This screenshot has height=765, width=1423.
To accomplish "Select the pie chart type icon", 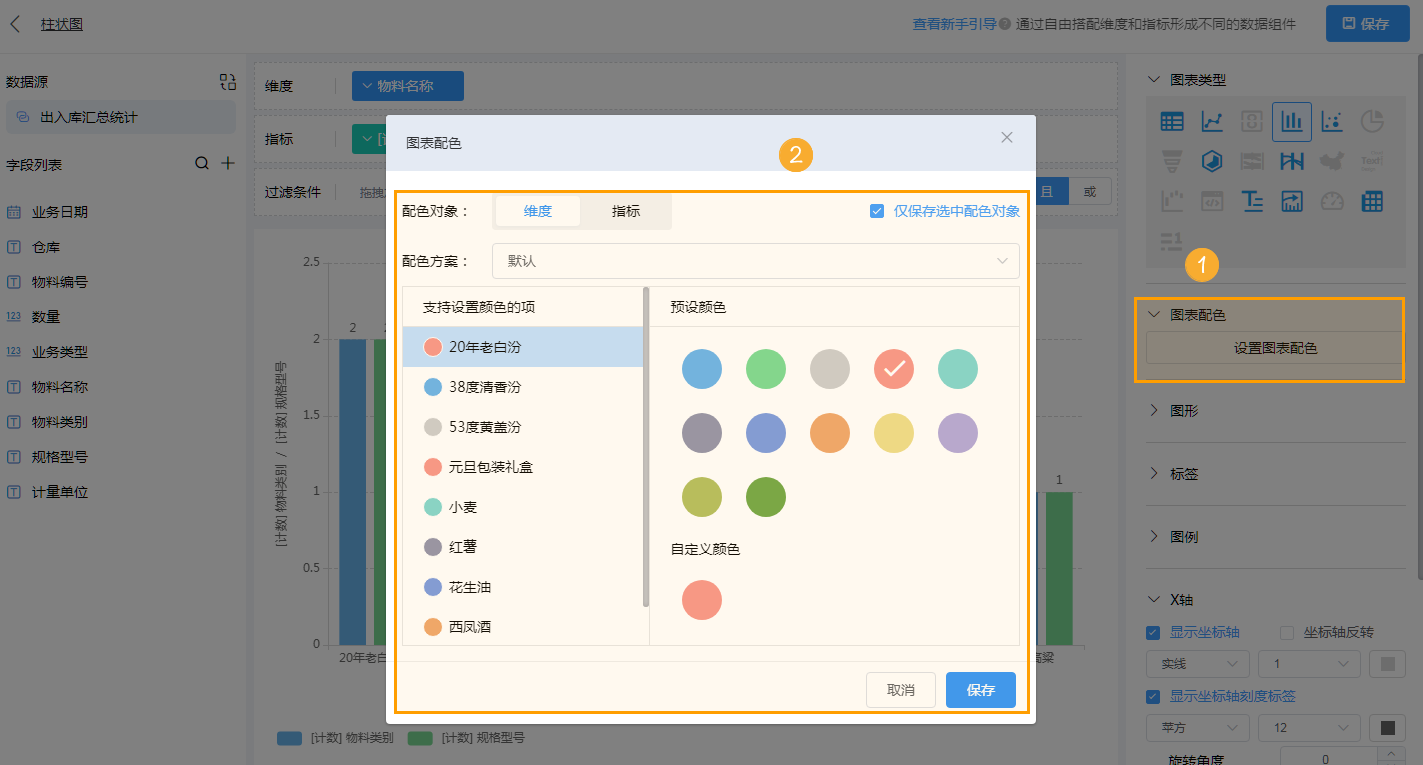I will (x=1372, y=120).
